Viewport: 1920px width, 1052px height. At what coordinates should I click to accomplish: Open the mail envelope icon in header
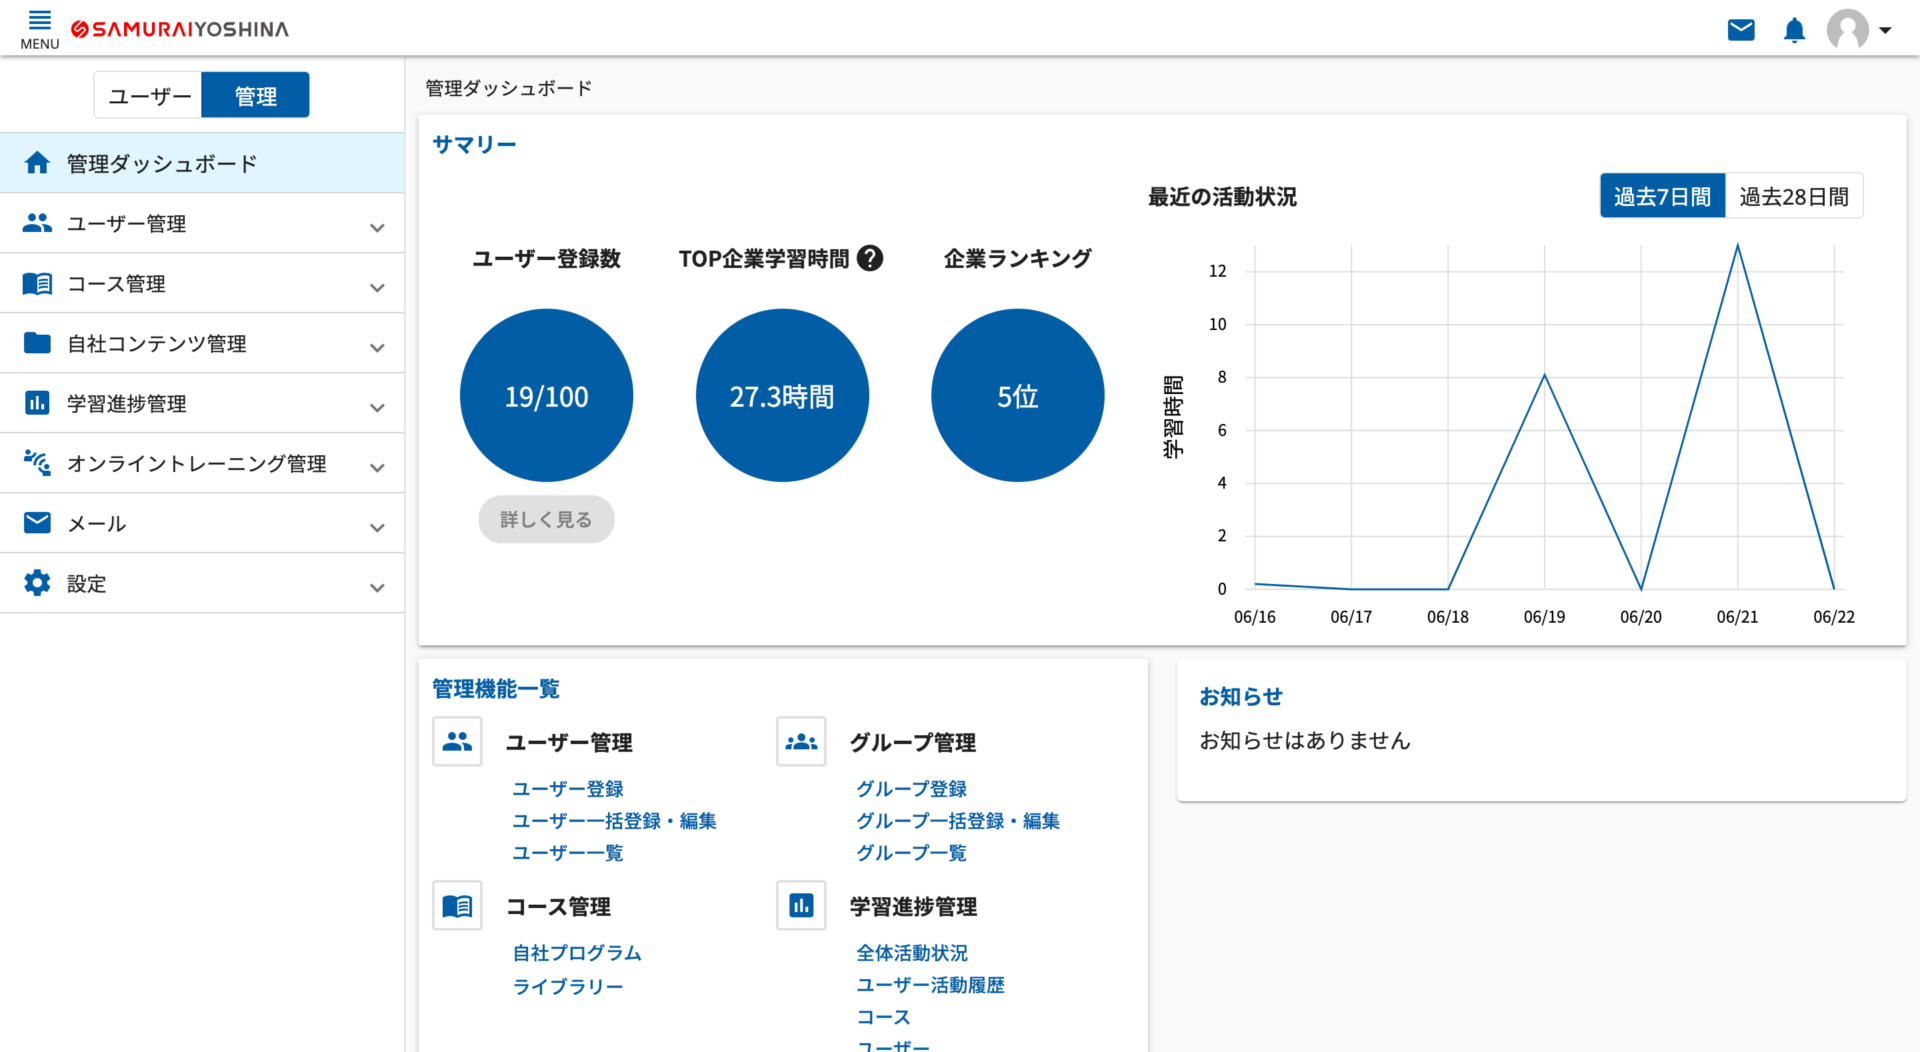point(1741,30)
